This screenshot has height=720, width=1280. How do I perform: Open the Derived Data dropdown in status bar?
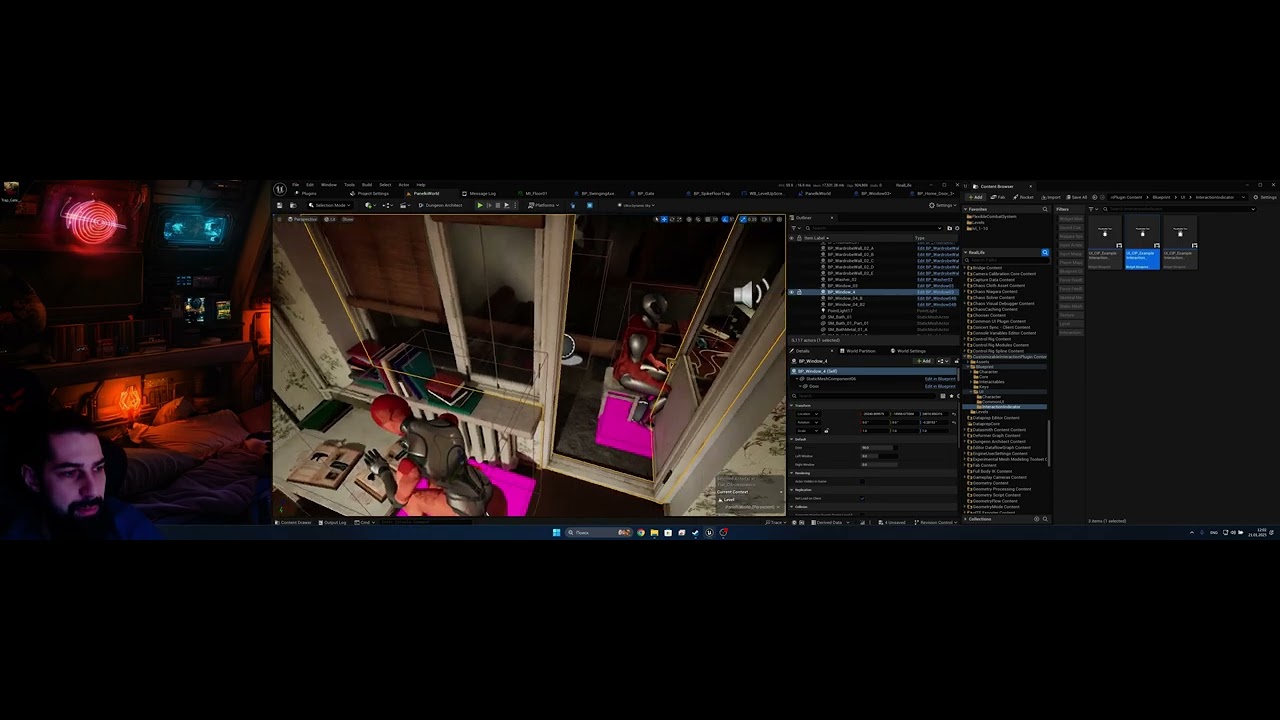(x=832, y=522)
